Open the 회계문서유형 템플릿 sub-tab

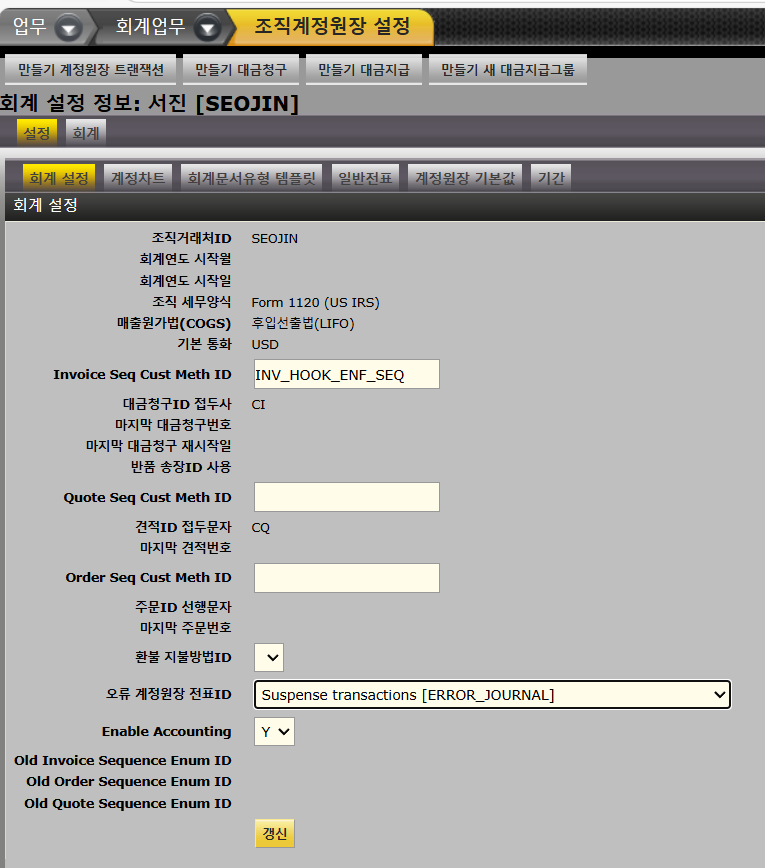[x=251, y=178]
